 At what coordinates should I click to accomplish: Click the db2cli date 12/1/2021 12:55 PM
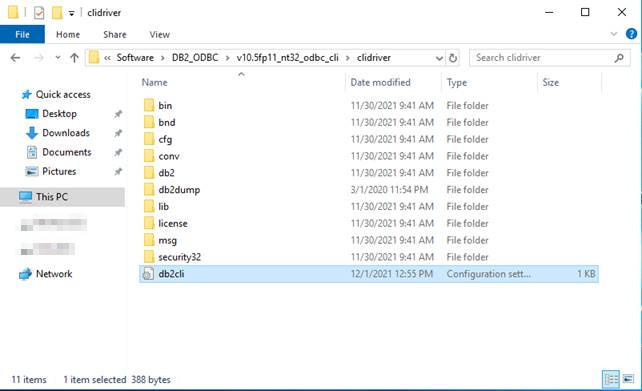click(x=391, y=274)
